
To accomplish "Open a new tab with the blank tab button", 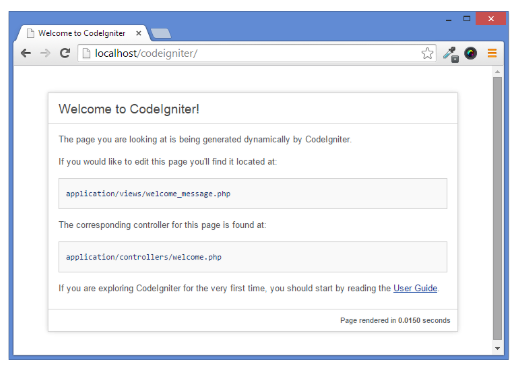I will tap(161, 33).
